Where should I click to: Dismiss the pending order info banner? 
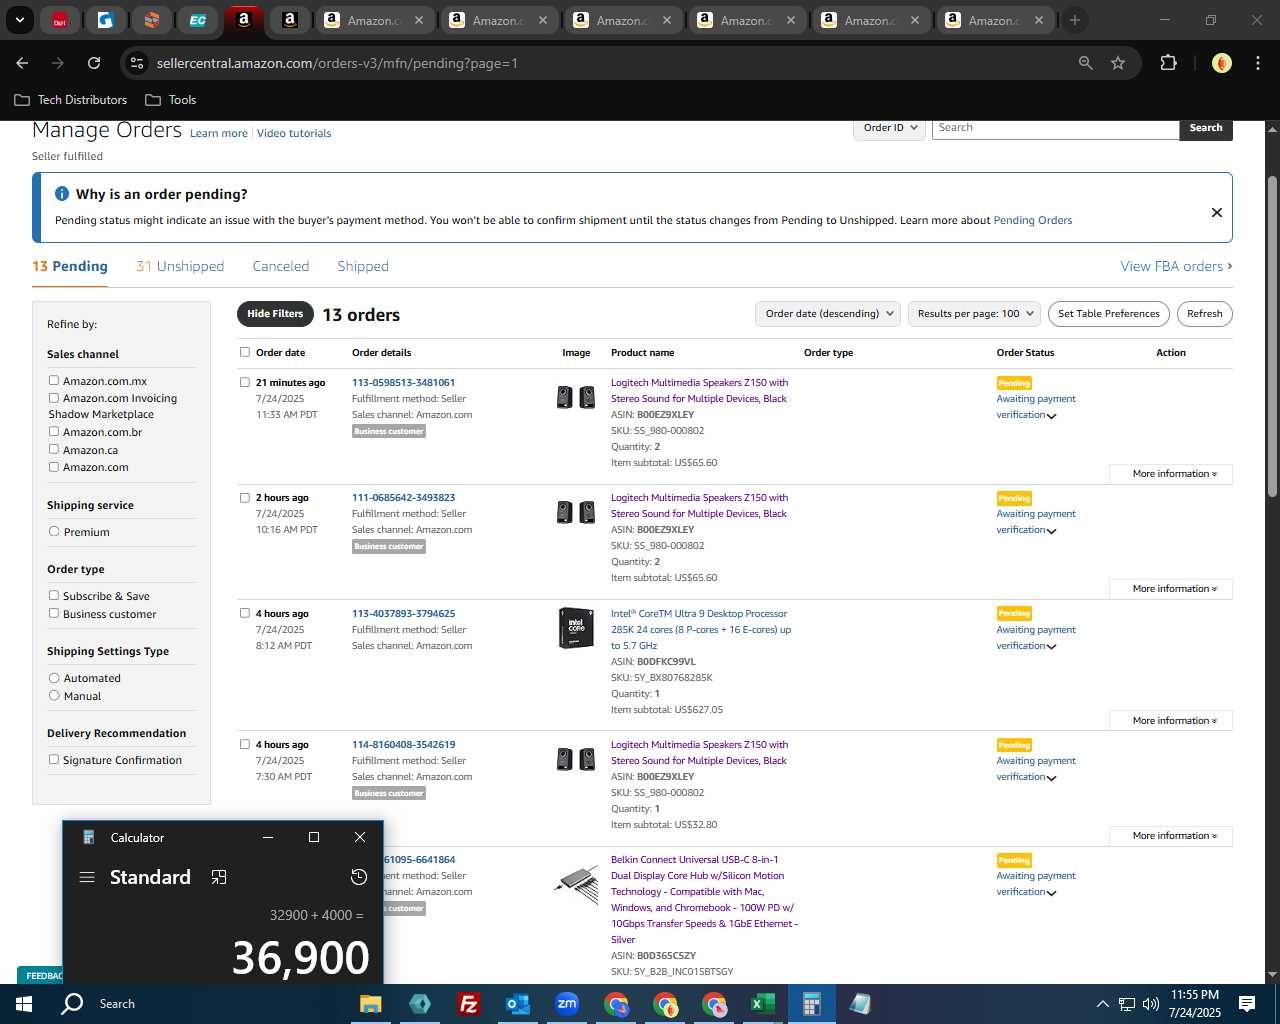pos(1217,212)
